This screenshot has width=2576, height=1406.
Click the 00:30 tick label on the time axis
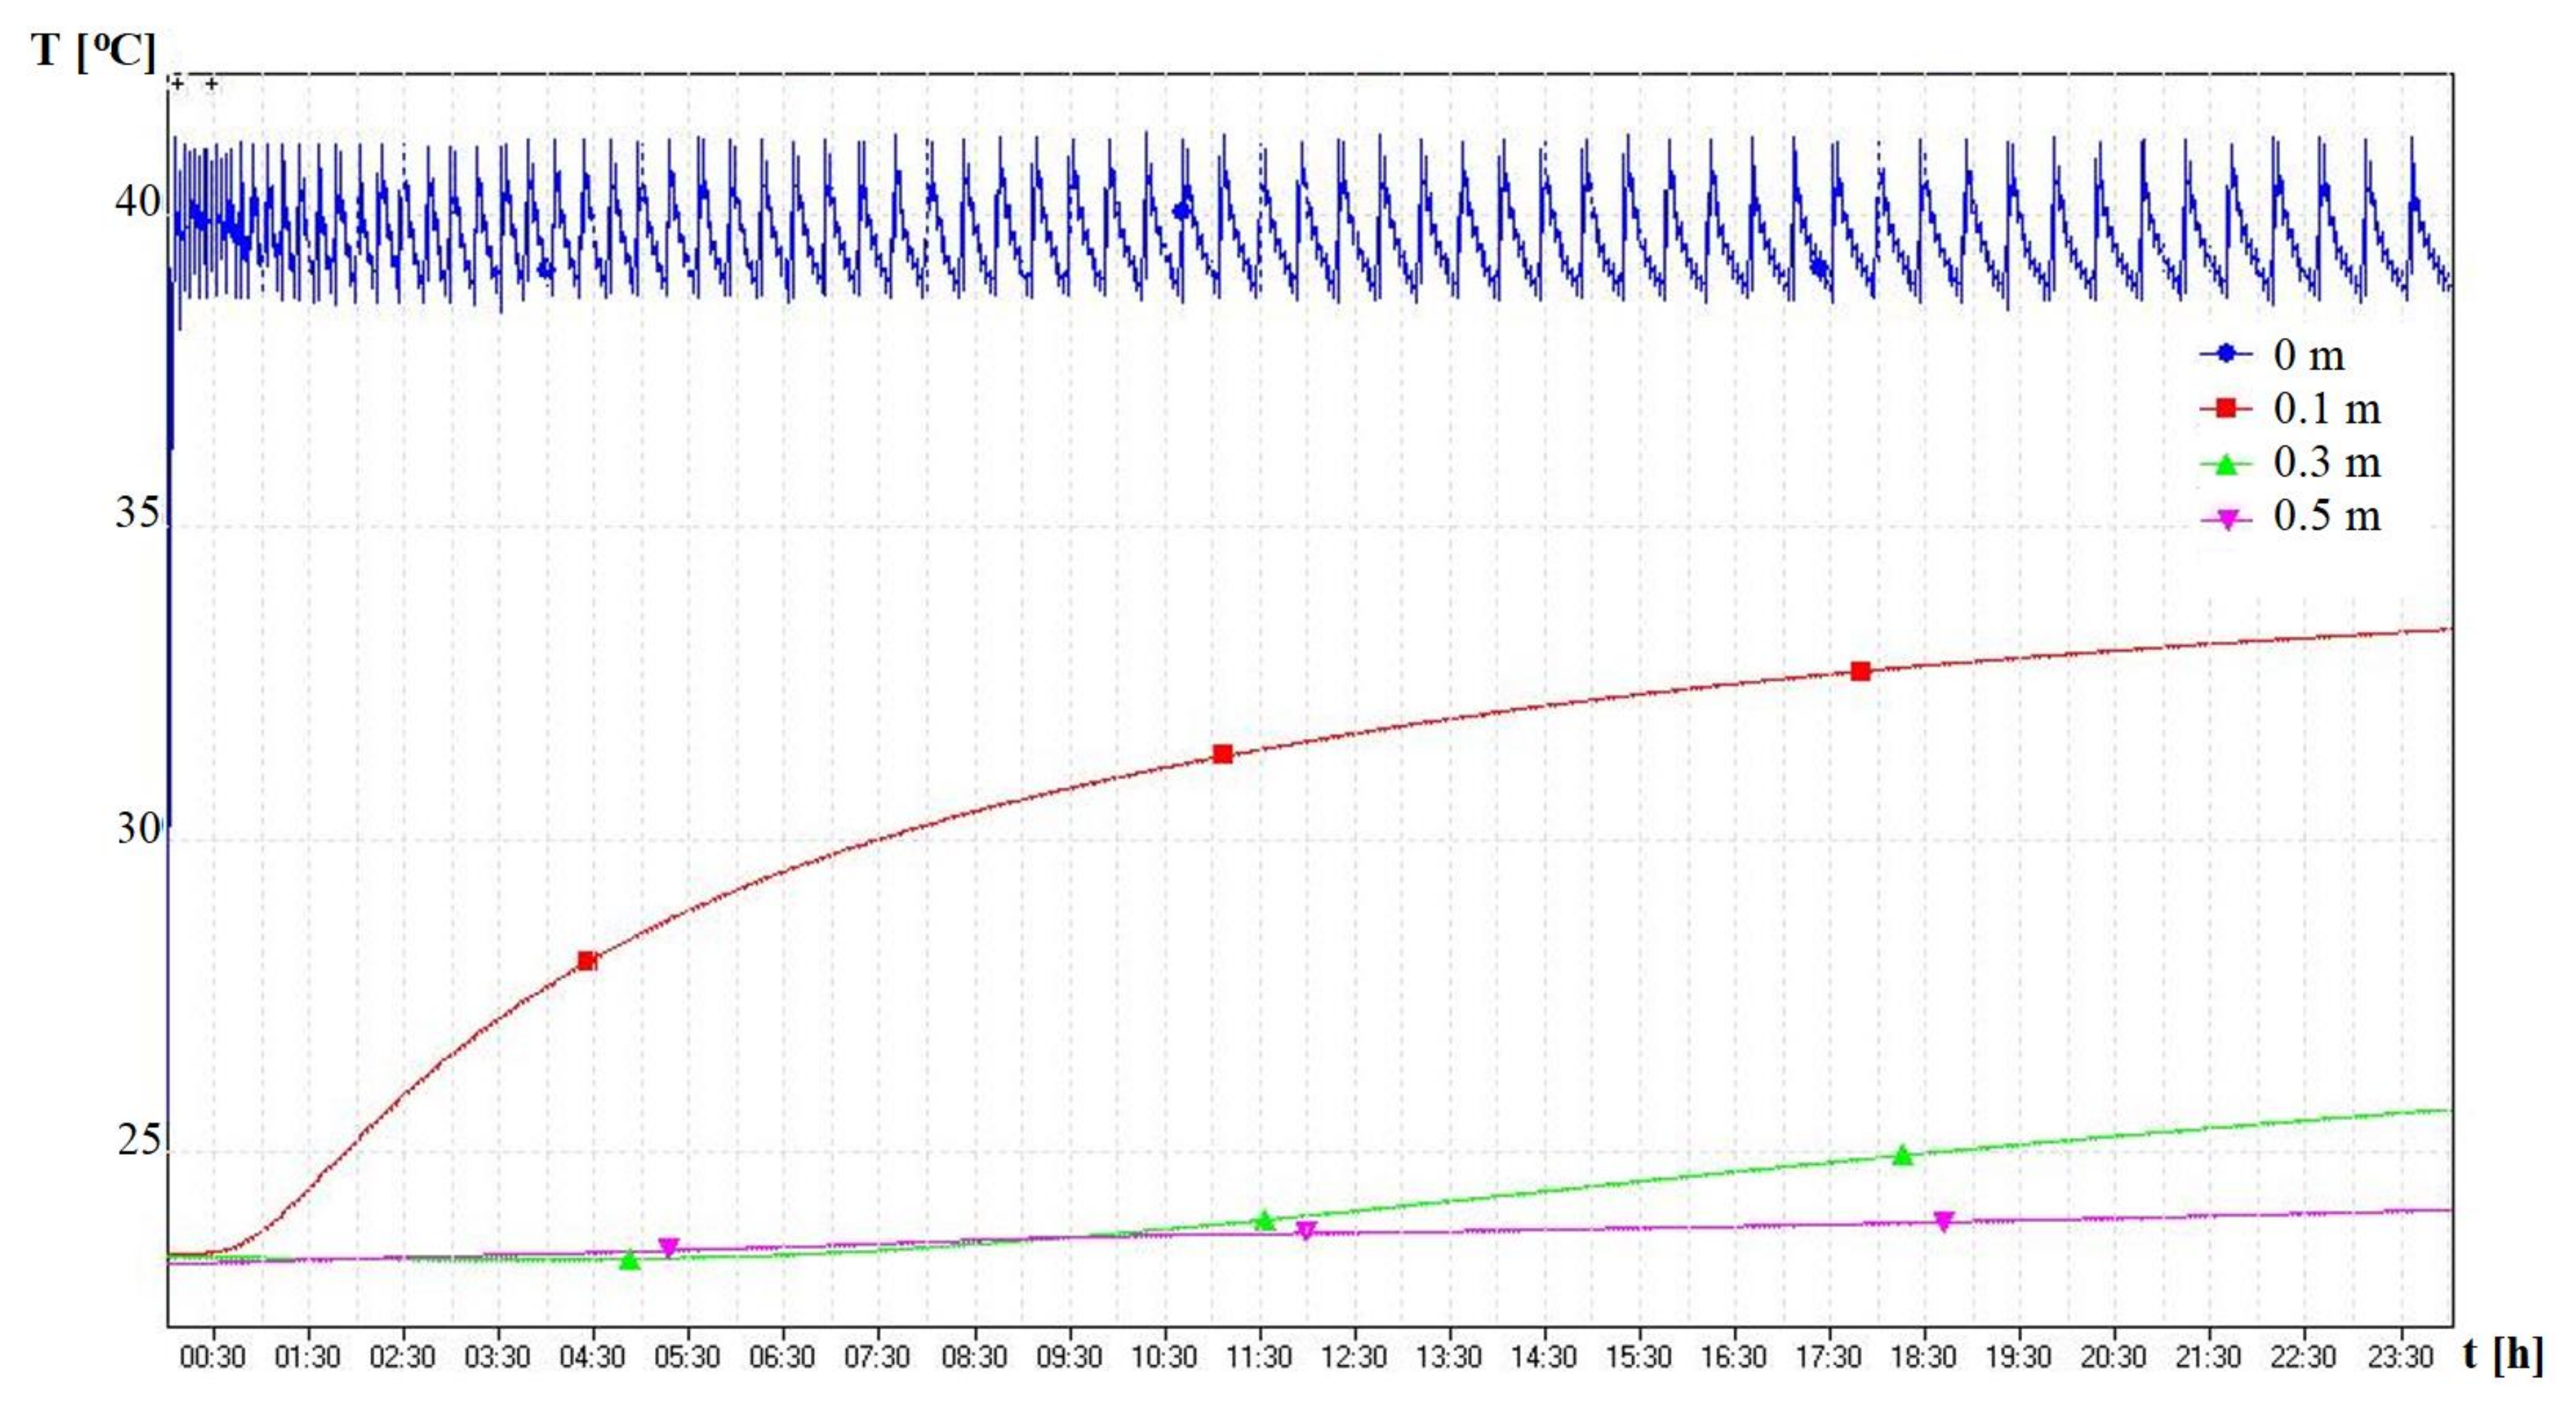212,1357
